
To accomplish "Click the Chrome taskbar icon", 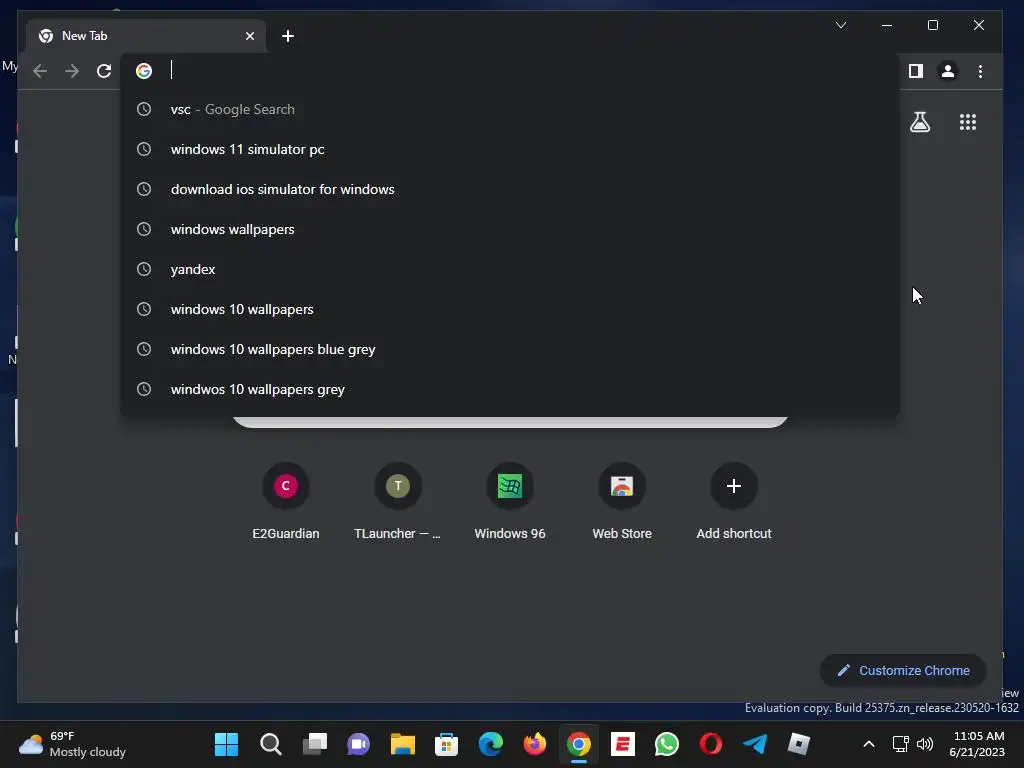I will (579, 744).
